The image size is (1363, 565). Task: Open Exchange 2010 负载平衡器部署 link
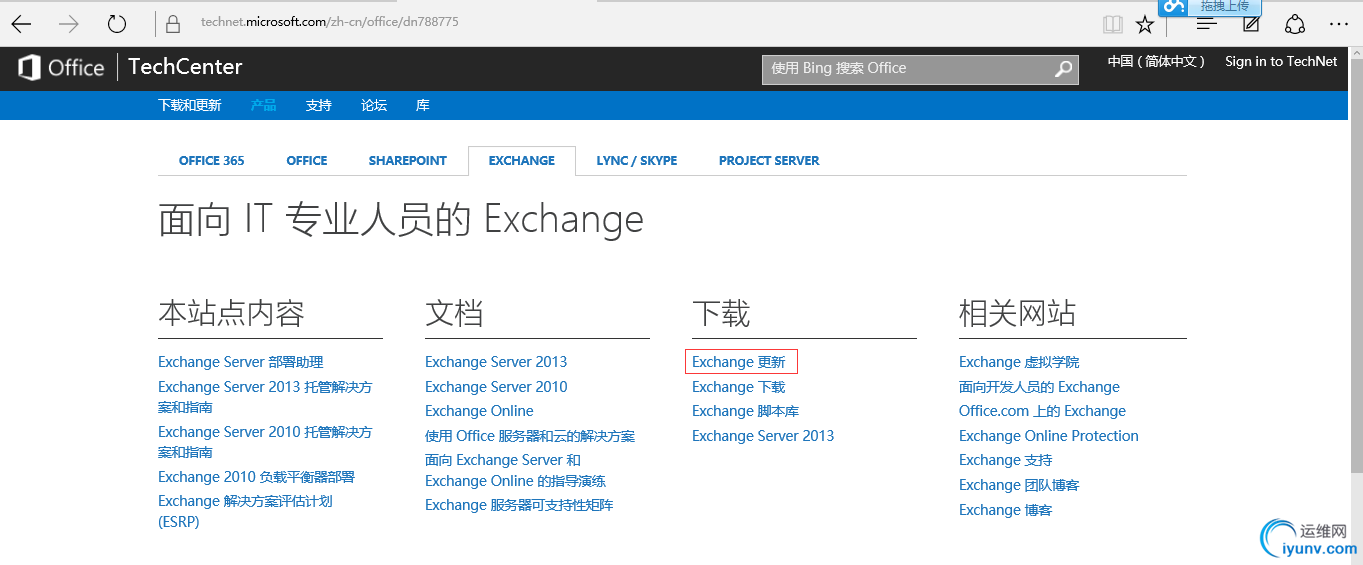[x=256, y=477]
